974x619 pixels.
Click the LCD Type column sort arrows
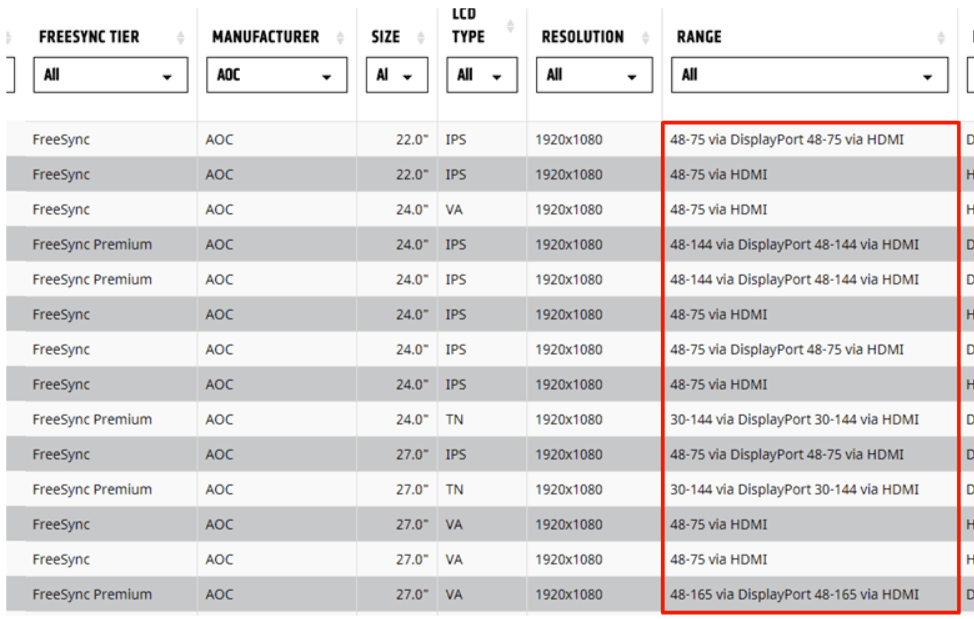tap(511, 25)
